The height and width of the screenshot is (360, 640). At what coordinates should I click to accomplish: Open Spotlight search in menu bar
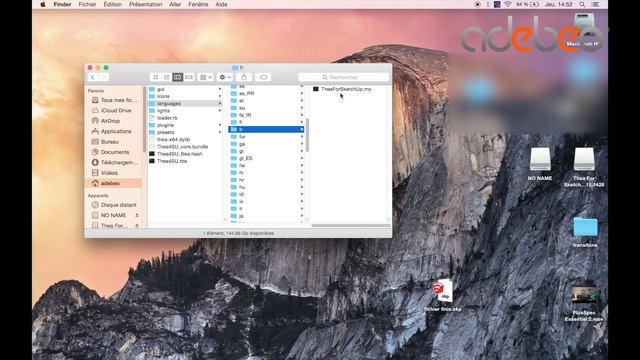point(582,4)
